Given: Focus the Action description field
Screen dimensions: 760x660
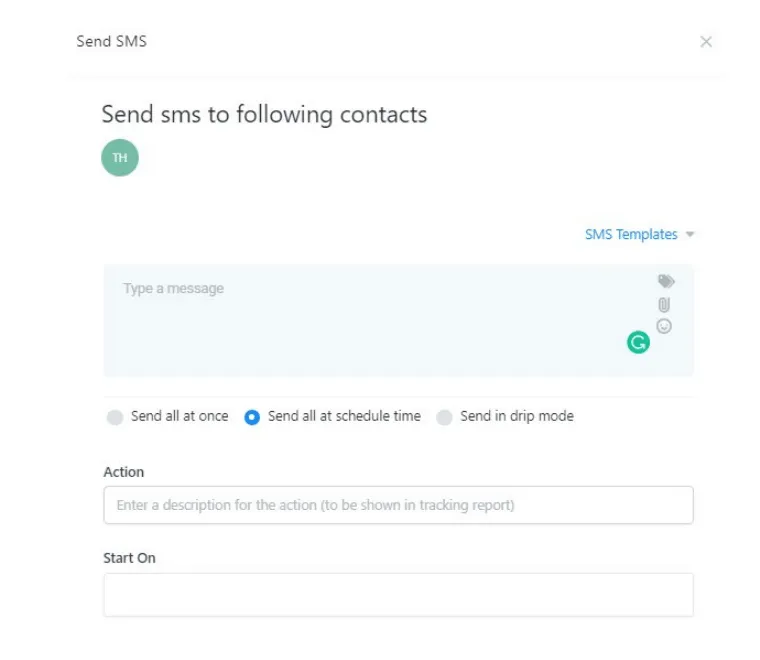Looking at the screenshot, I should coord(398,505).
